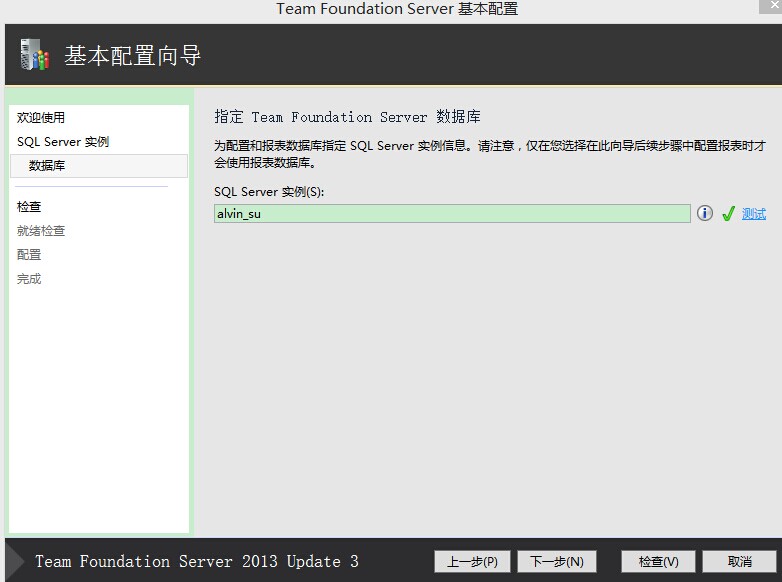This screenshot has height=582, width=782.
Task: Select the 欢迎使用 step in sidebar
Action: pyautogui.click(x=41, y=118)
